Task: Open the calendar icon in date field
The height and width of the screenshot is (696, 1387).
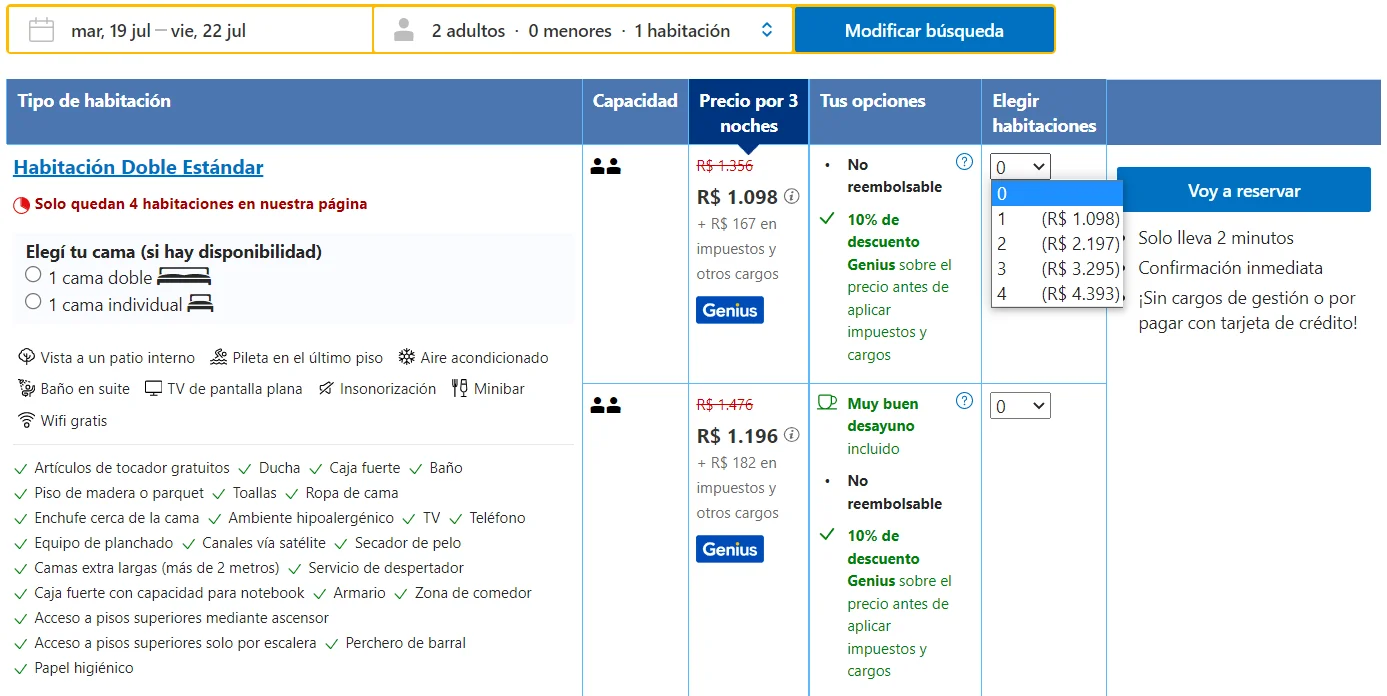Action: (x=41, y=30)
